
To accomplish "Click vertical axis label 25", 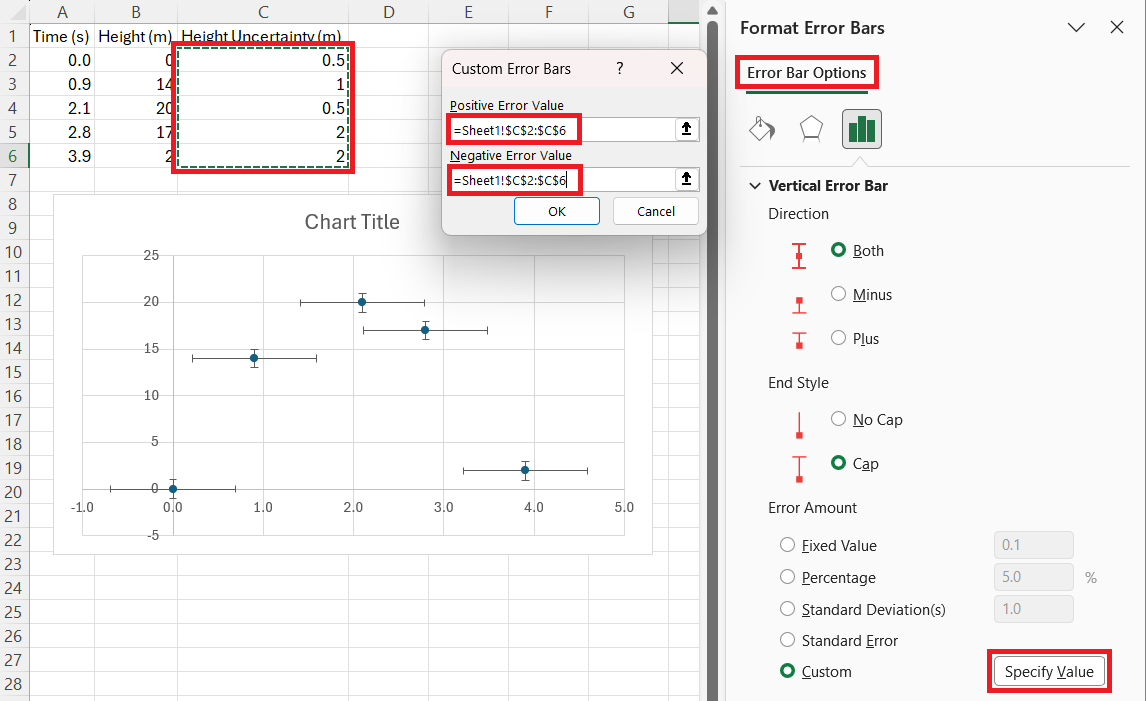I will 151,255.
